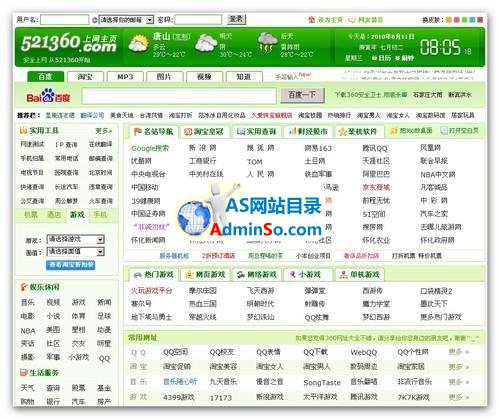The image size is (500, 419).
Task: Select the pink skin color swatch
Action: [x=457, y=20]
